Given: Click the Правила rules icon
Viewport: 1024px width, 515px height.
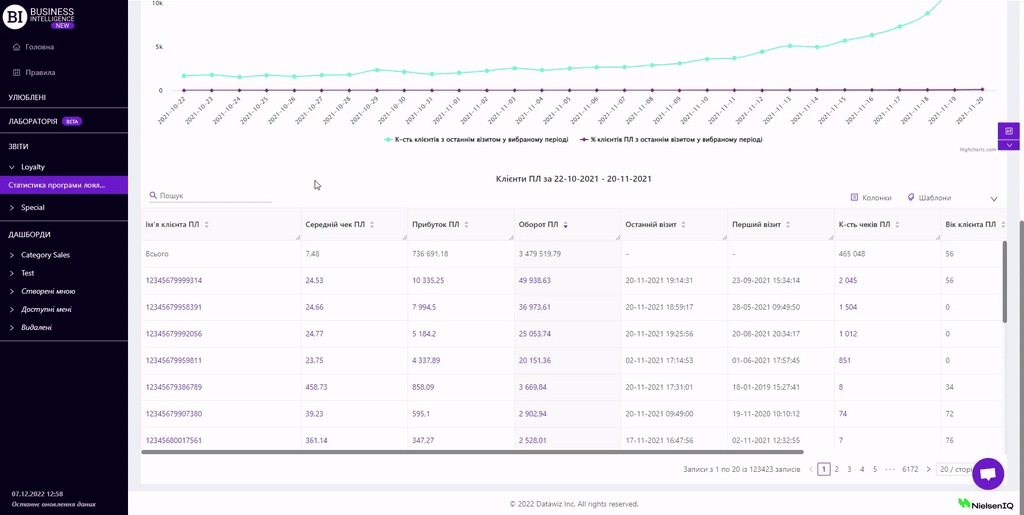Looking at the screenshot, I should click(17, 73).
